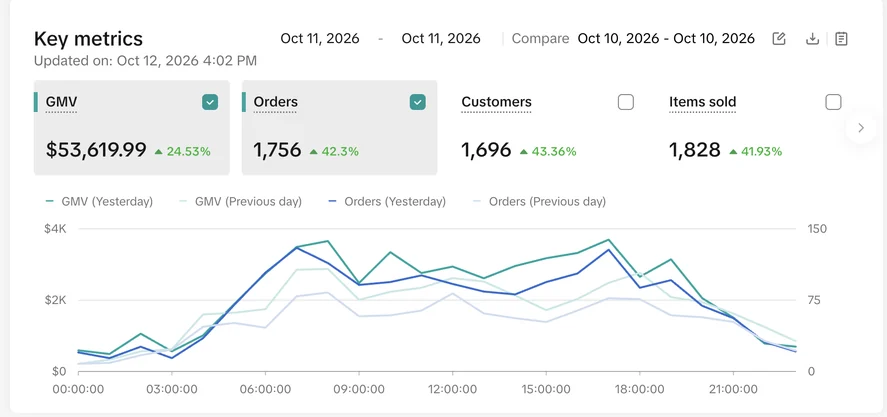887x417 pixels.
Task: Click the 1,756 orders value
Action: (x=277, y=150)
